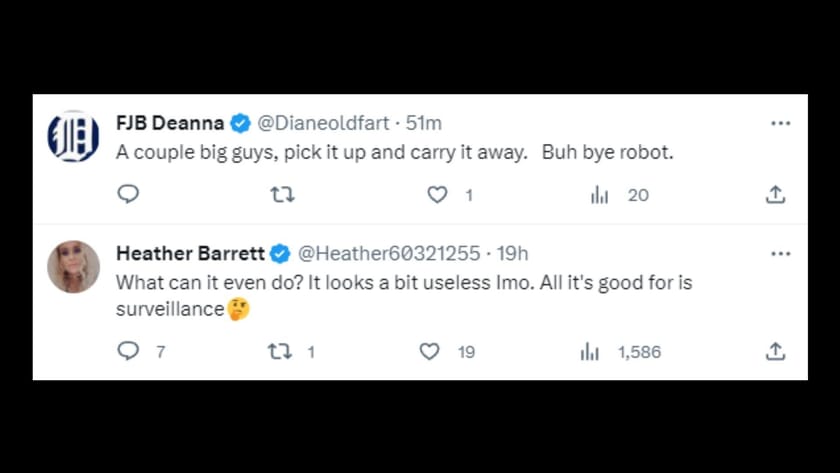Click the 19h timestamp on Heather's tweet
The width and height of the screenshot is (840, 473).
512,254
